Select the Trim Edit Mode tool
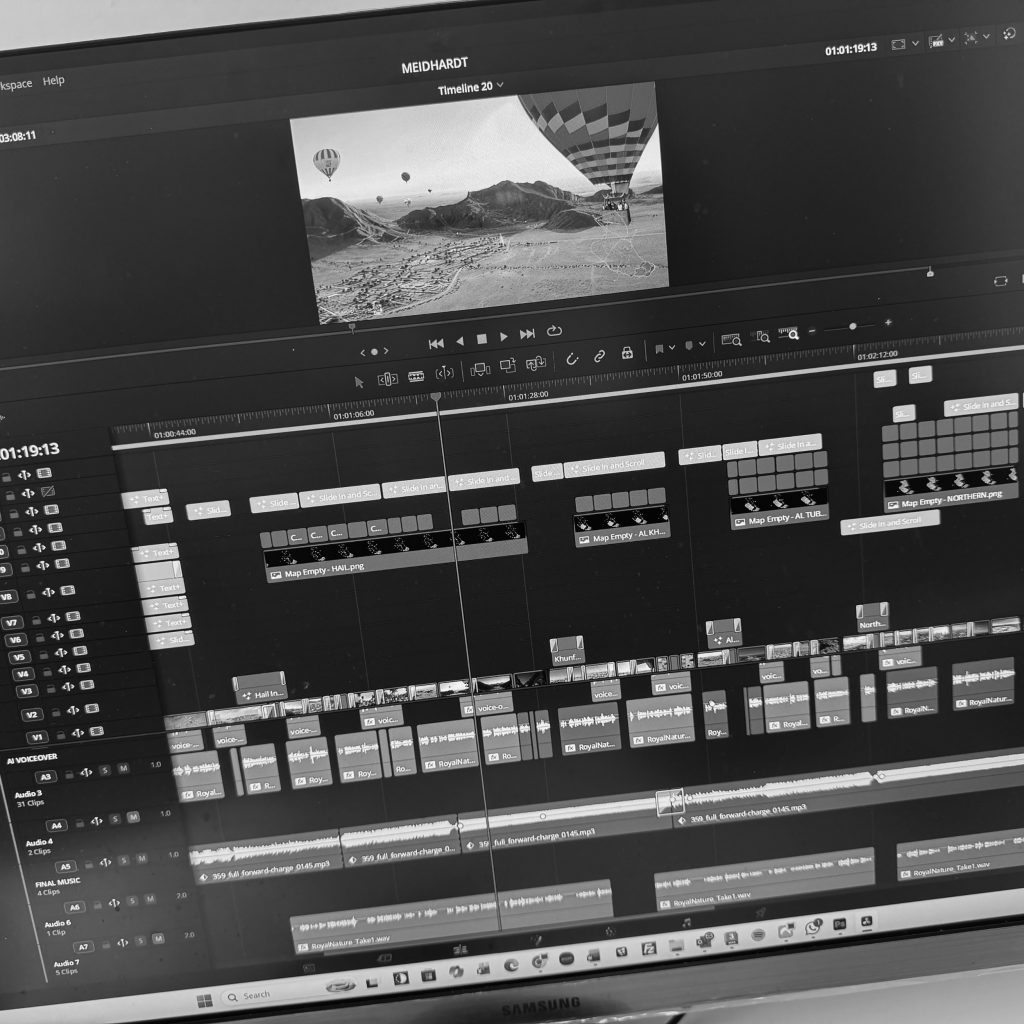This screenshot has width=1024, height=1024. [388, 379]
